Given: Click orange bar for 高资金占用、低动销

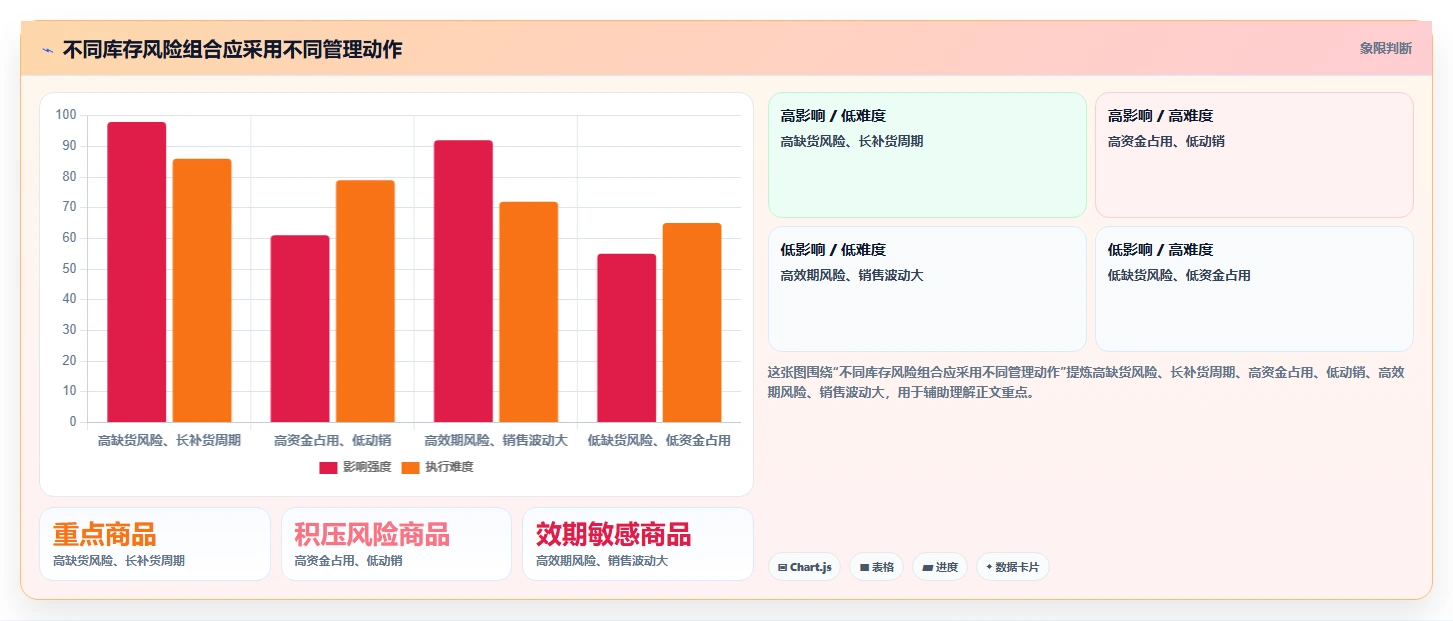Looking at the screenshot, I should click(365, 301).
